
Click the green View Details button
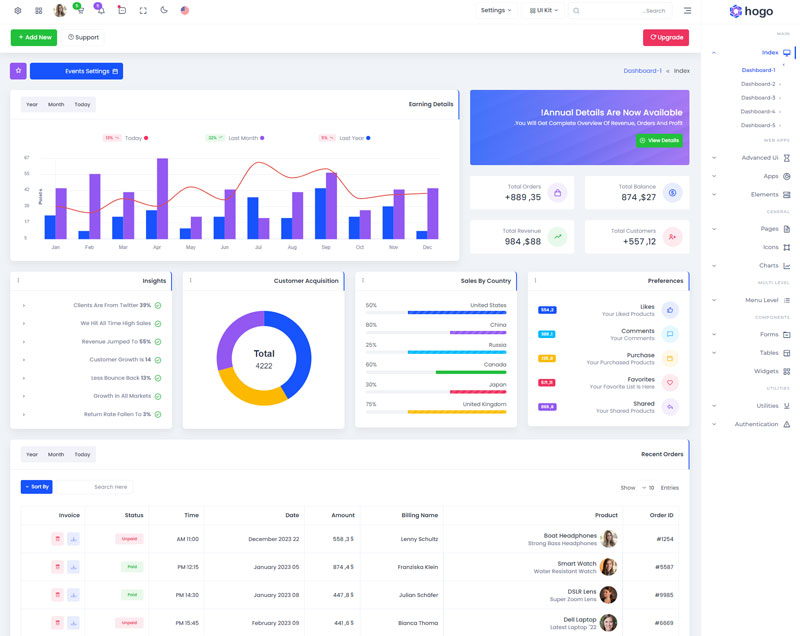click(x=659, y=141)
